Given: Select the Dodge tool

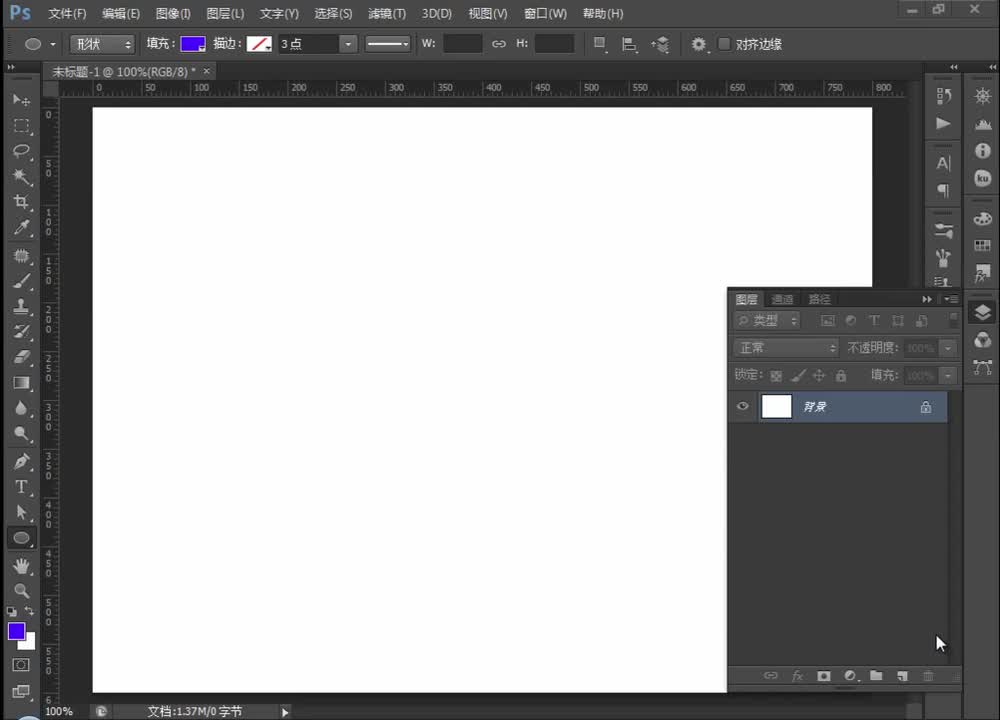Looking at the screenshot, I should tap(21, 434).
